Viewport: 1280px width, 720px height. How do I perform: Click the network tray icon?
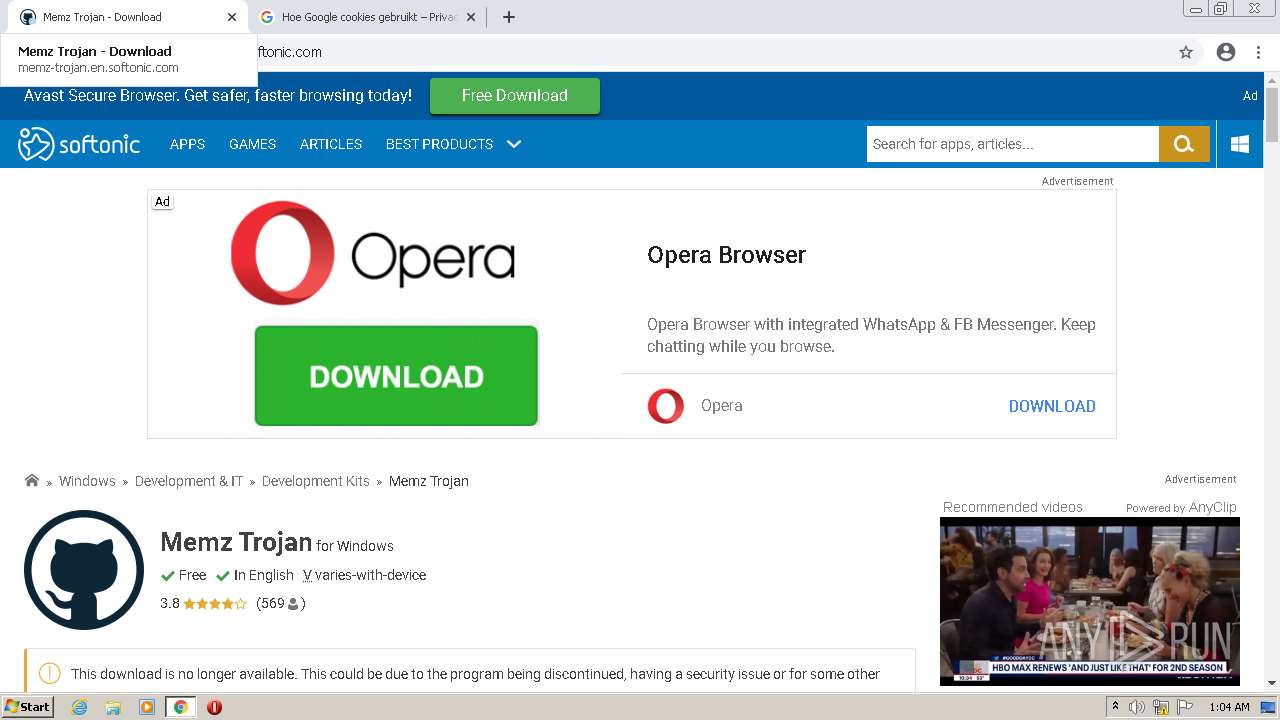click(1160, 707)
